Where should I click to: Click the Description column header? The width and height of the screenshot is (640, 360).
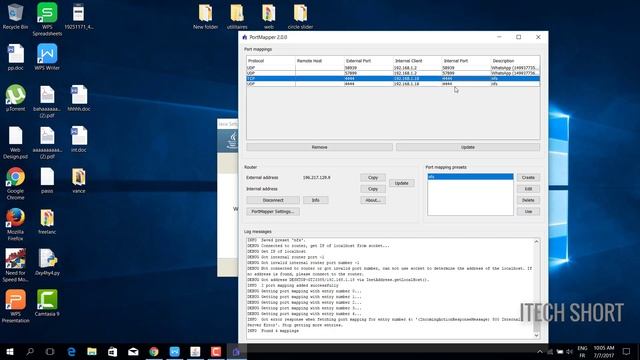tap(515, 61)
